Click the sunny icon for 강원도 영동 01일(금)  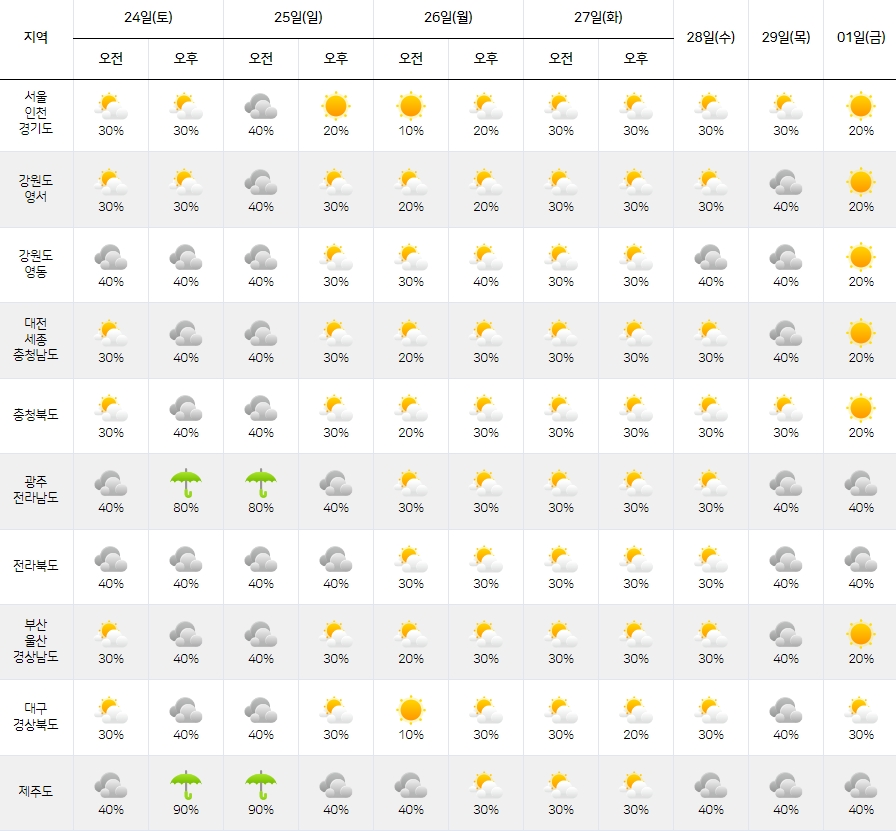pyautogui.click(x=861, y=257)
